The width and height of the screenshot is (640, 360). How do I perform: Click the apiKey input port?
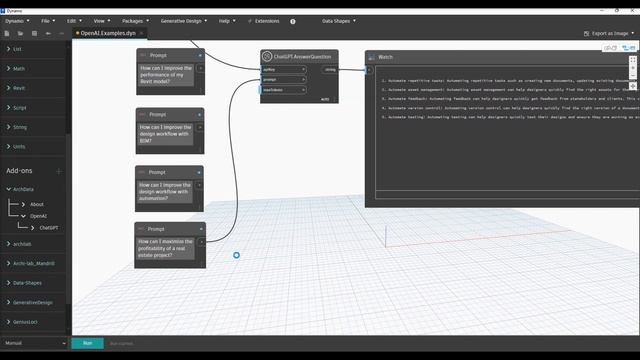[283, 69]
